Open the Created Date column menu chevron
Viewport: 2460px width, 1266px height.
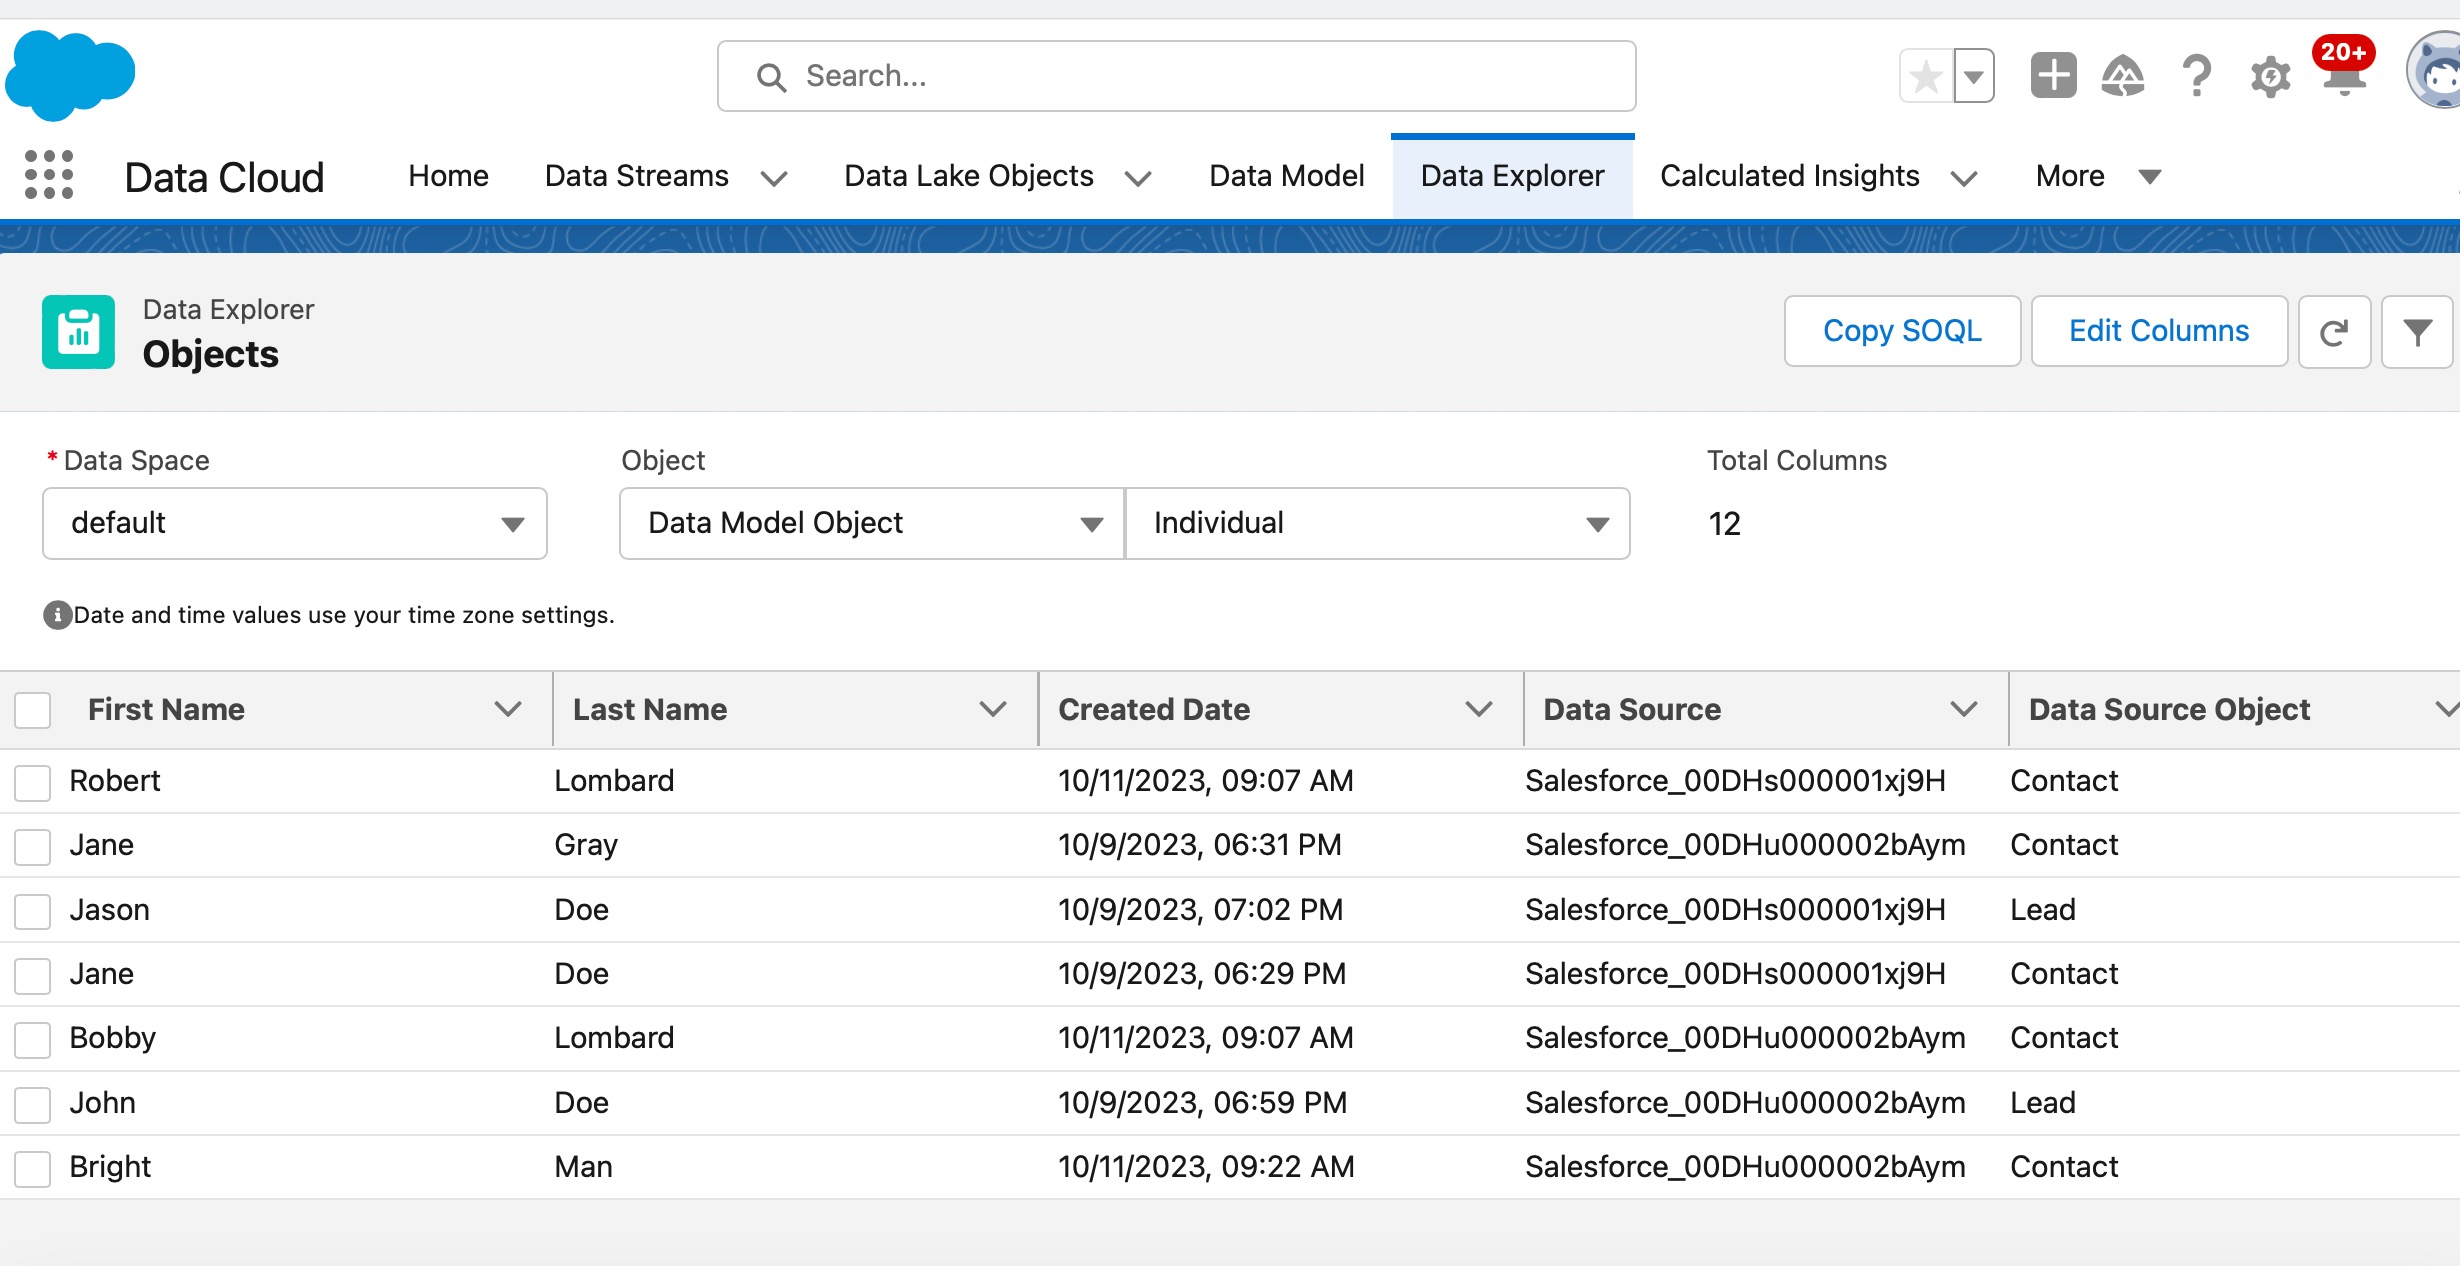point(1479,709)
